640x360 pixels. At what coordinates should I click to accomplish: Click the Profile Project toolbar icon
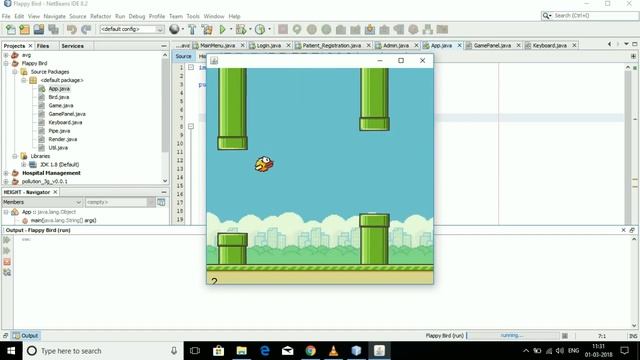(x=260, y=29)
